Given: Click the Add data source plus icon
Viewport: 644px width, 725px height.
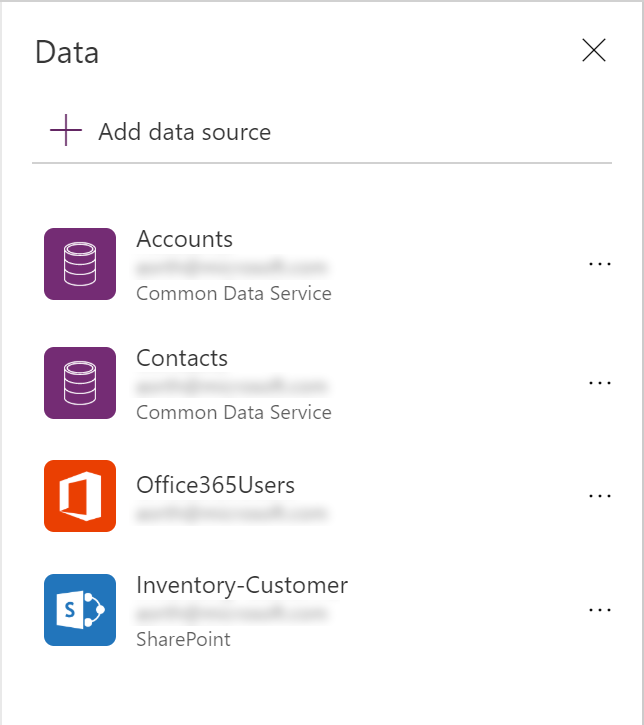Looking at the screenshot, I should tap(66, 130).
